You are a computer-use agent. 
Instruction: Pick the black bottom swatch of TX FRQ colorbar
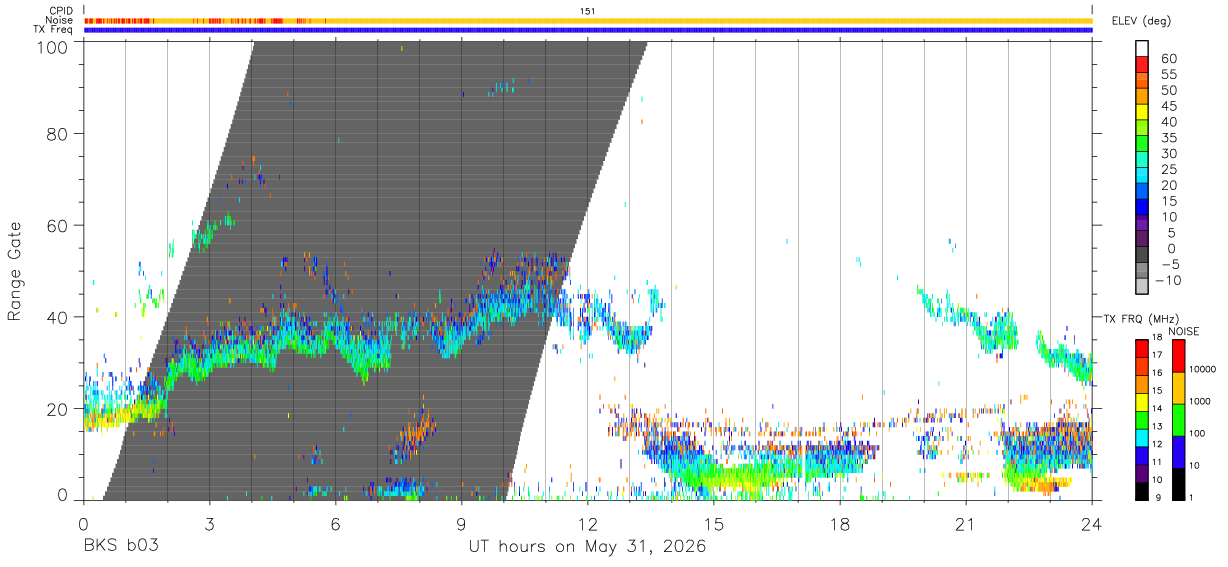point(1142,490)
